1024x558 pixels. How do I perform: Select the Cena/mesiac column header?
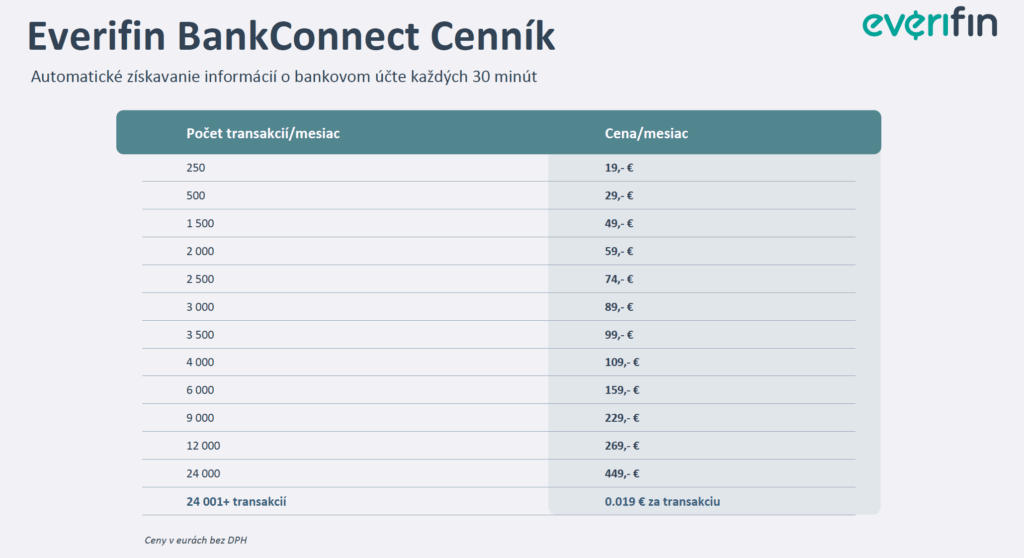[646, 133]
